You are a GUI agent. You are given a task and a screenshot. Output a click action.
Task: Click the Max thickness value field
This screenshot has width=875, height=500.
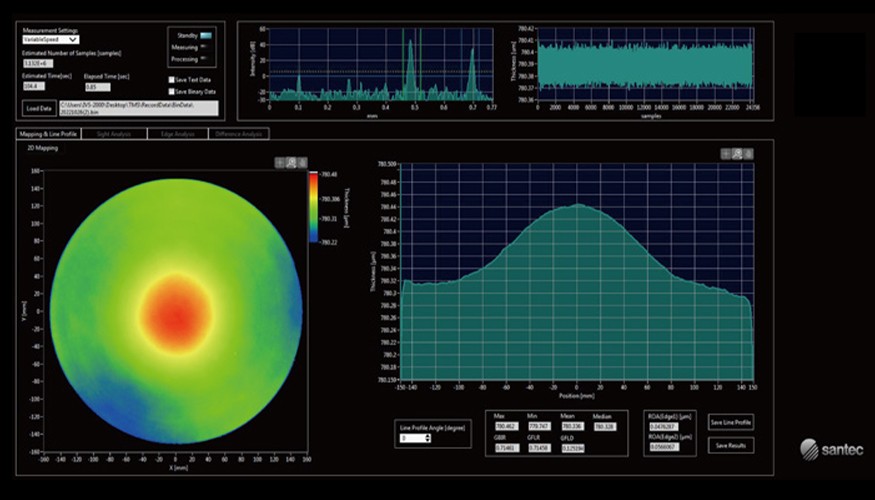(x=506, y=426)
